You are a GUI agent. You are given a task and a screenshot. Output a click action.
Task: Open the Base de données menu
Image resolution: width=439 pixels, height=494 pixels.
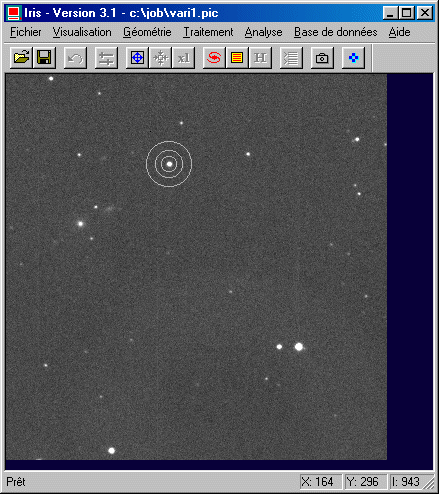335,32
